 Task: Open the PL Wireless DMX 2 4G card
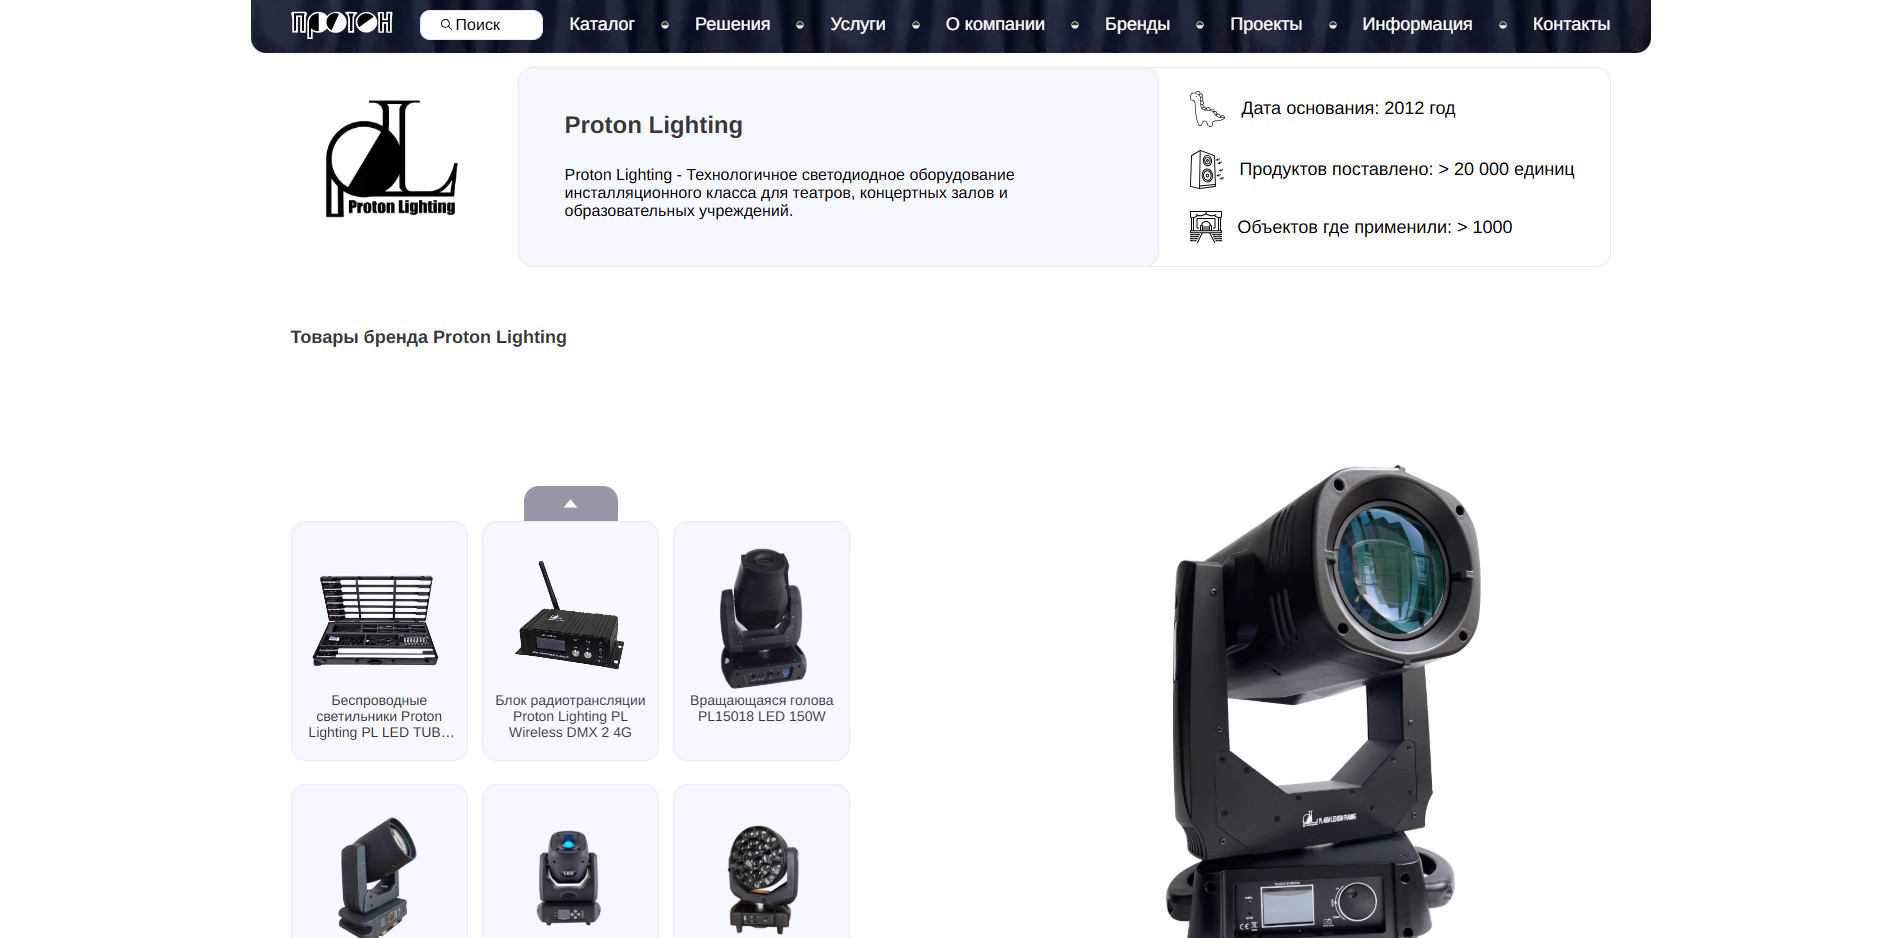(570, 641)
